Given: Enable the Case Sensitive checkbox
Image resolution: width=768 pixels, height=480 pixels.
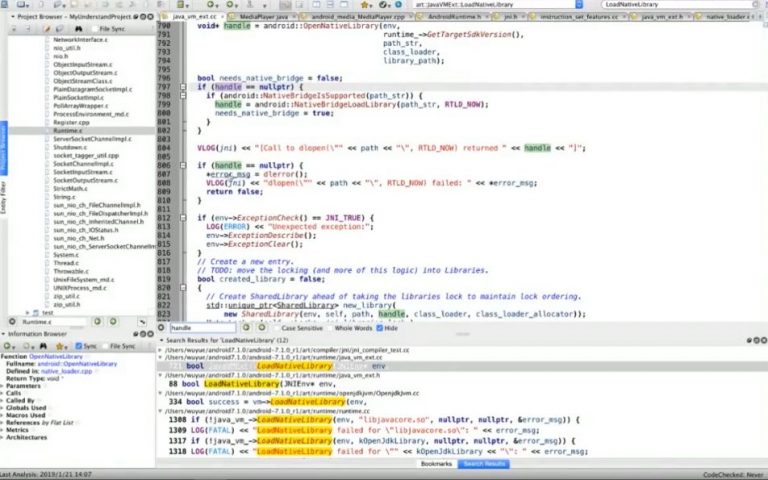Looking at the screenshot, I should (x=277, y=328).
